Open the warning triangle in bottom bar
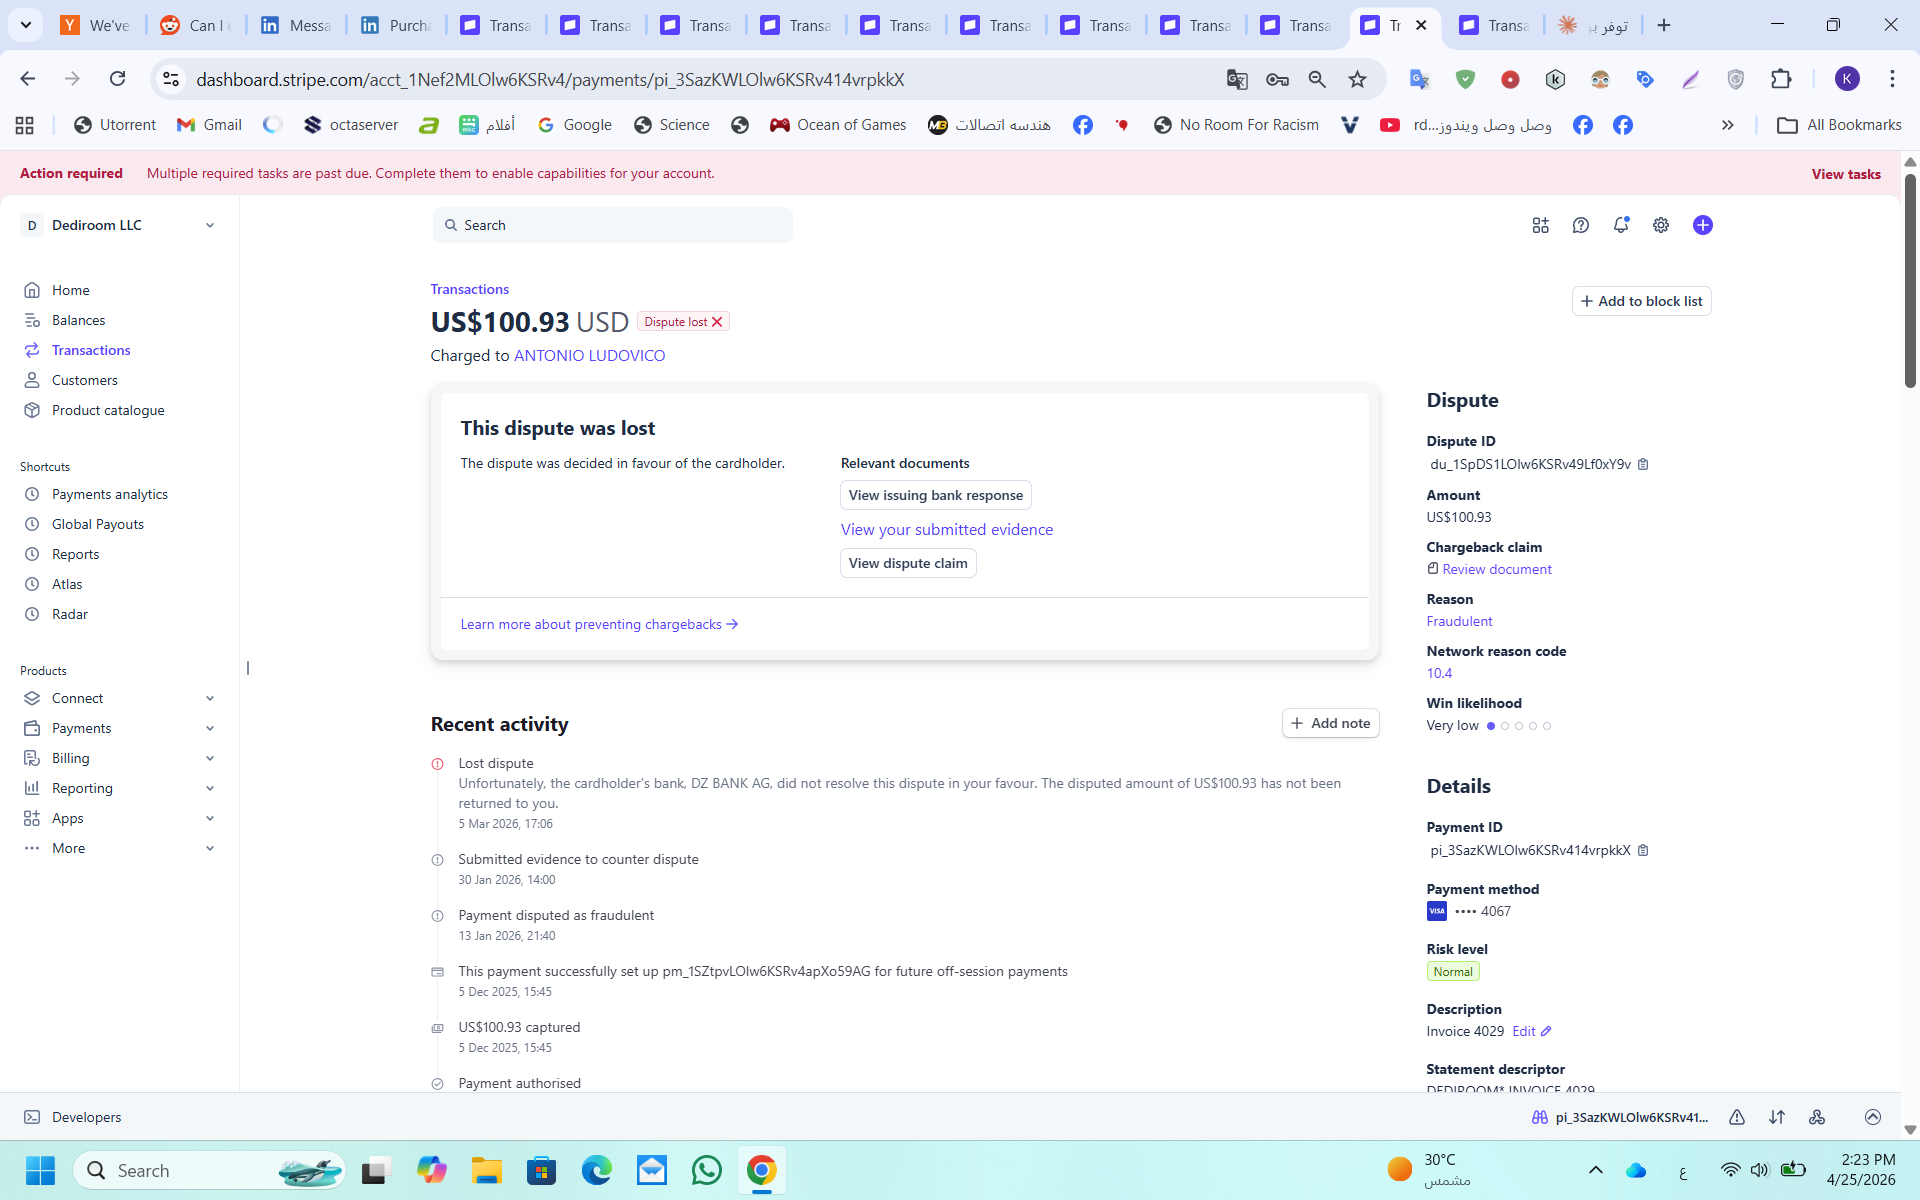Screen dimensions: 1920x1200 tap(1737, 1117)
